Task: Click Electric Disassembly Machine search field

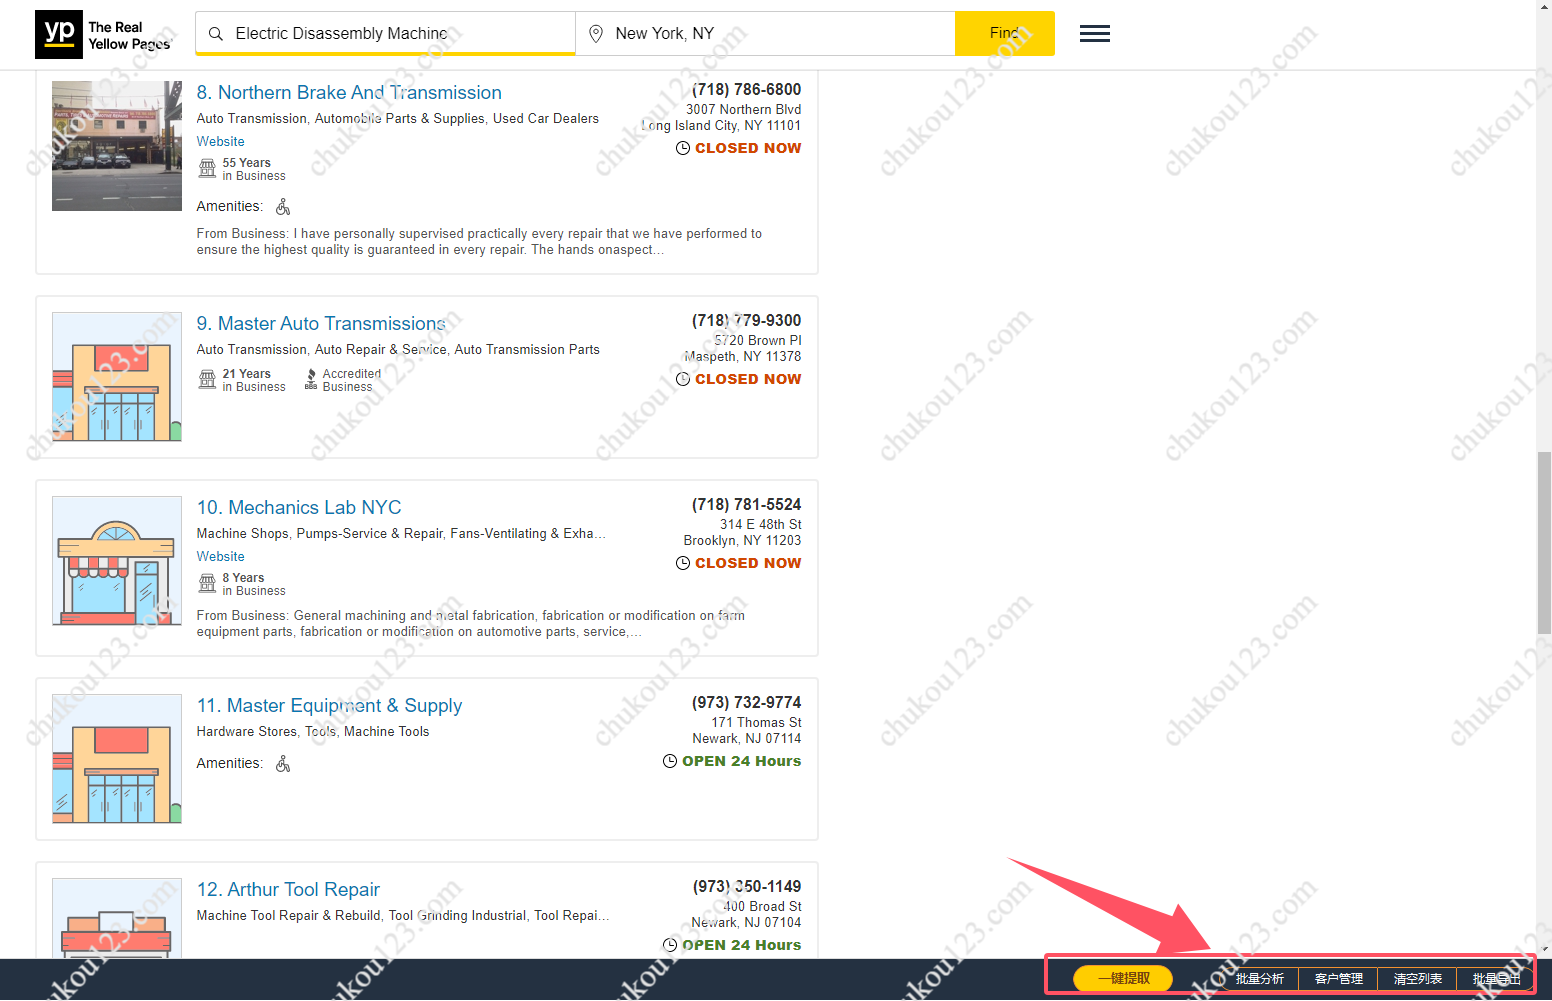Action: tap(385, 34)
